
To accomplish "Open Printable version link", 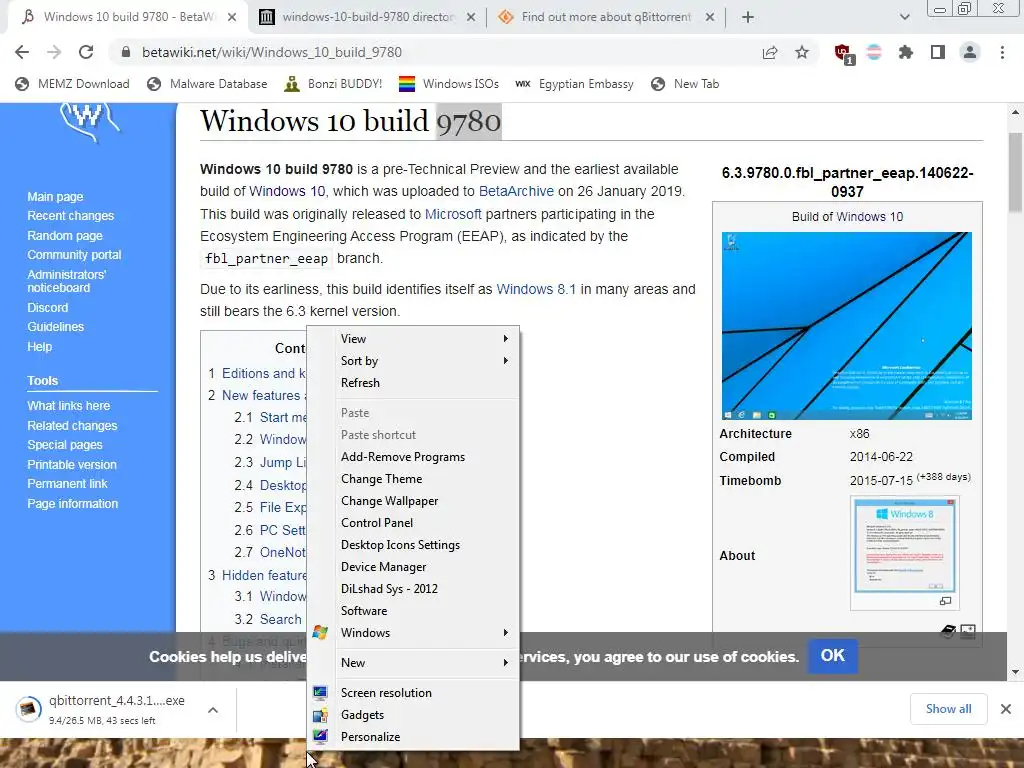I will pos(72,464).
